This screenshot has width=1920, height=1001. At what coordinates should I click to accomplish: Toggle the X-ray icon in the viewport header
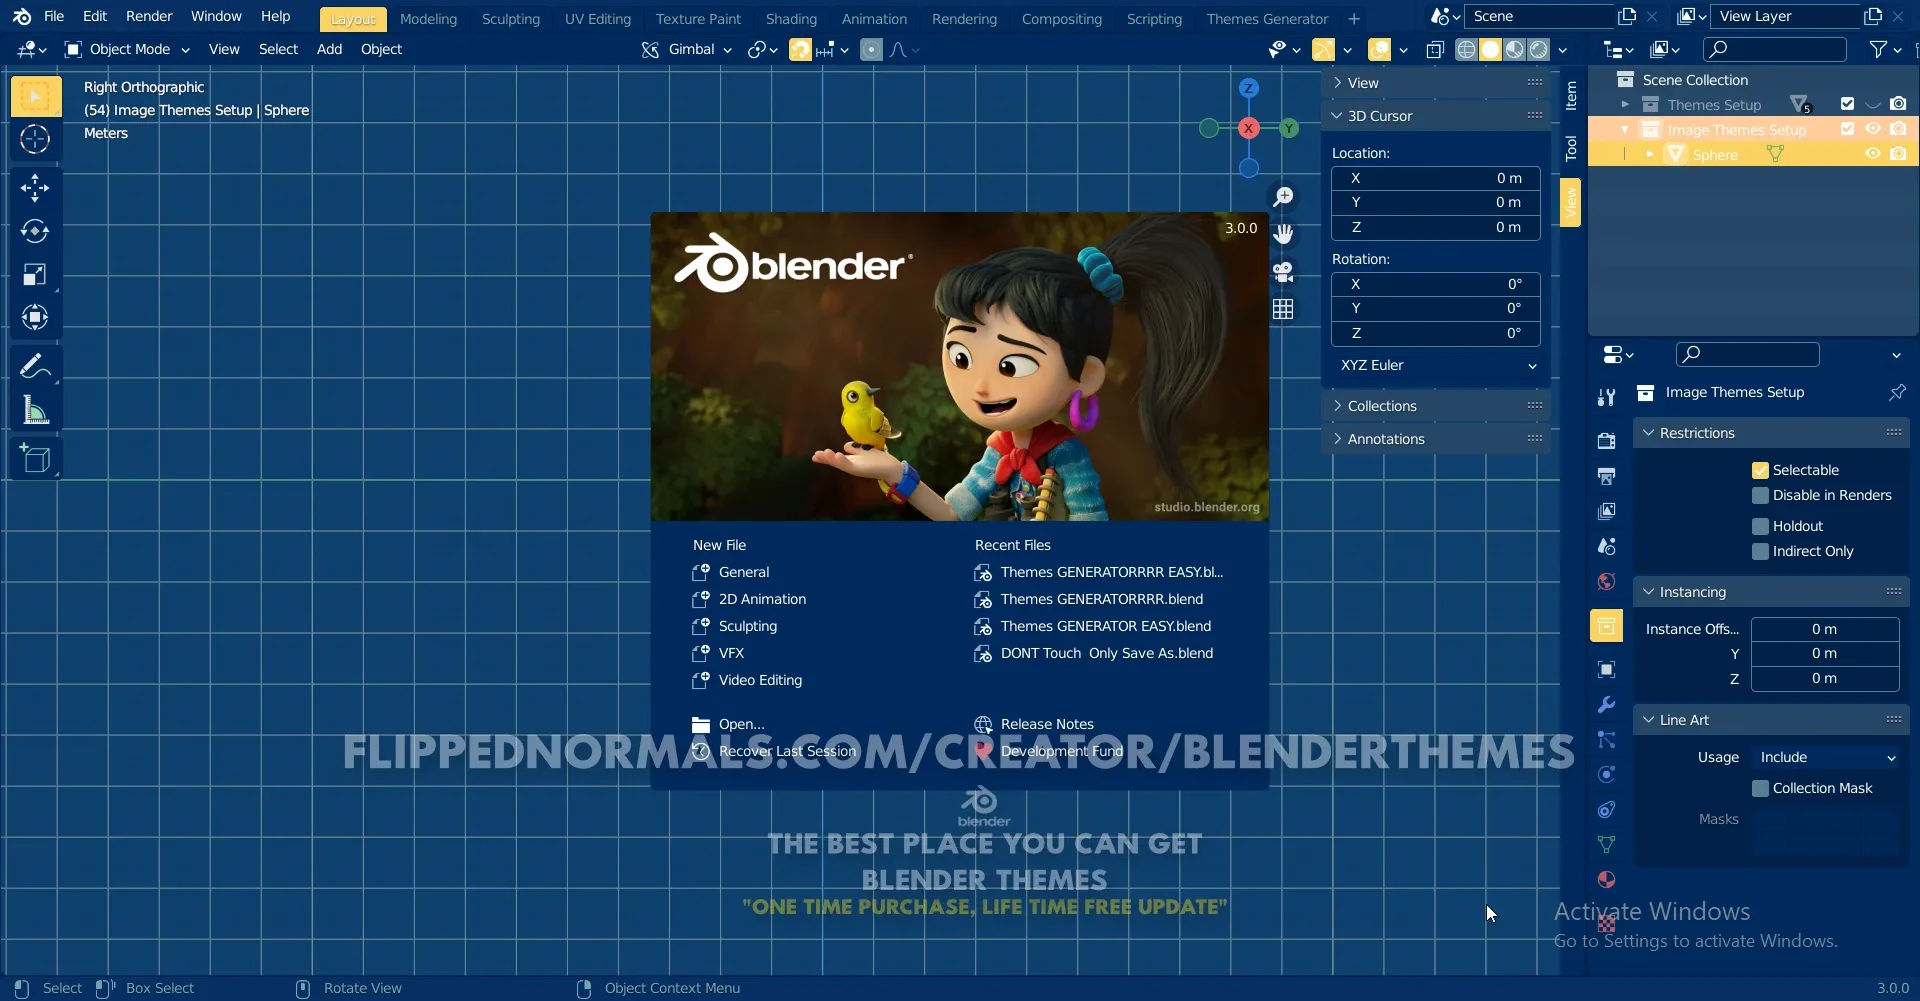pyautogui.click(x=1435, y=49)
